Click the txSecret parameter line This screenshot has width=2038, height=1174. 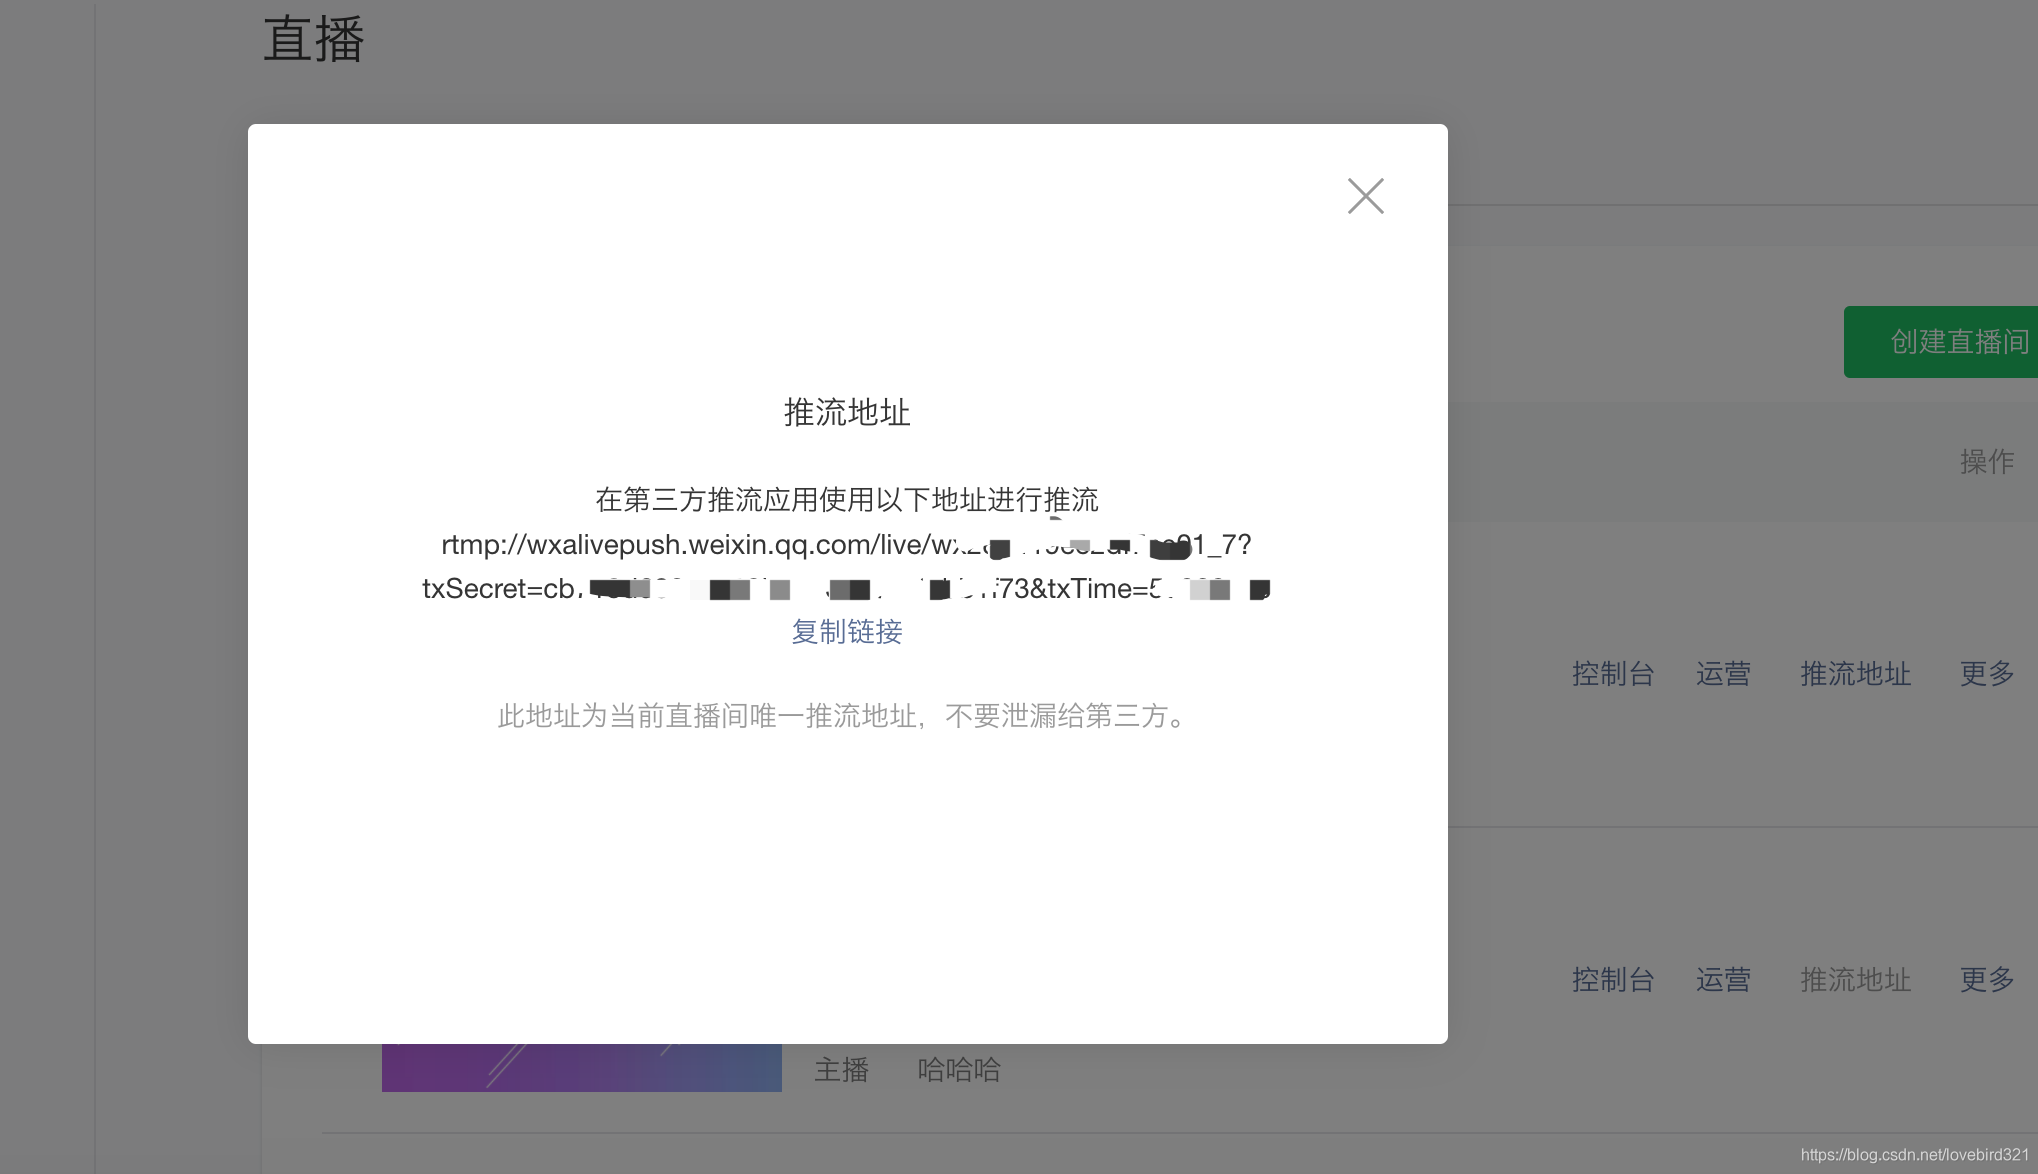tap(846, 589)
